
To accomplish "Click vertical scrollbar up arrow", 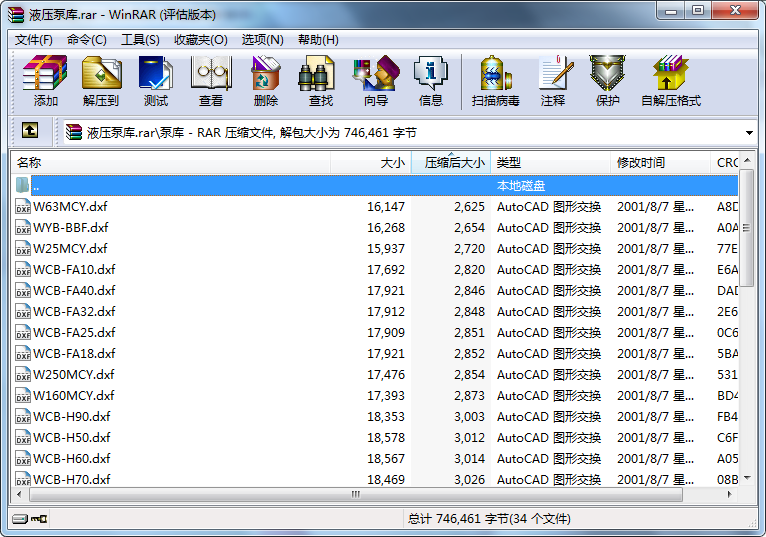I will 746,160.
